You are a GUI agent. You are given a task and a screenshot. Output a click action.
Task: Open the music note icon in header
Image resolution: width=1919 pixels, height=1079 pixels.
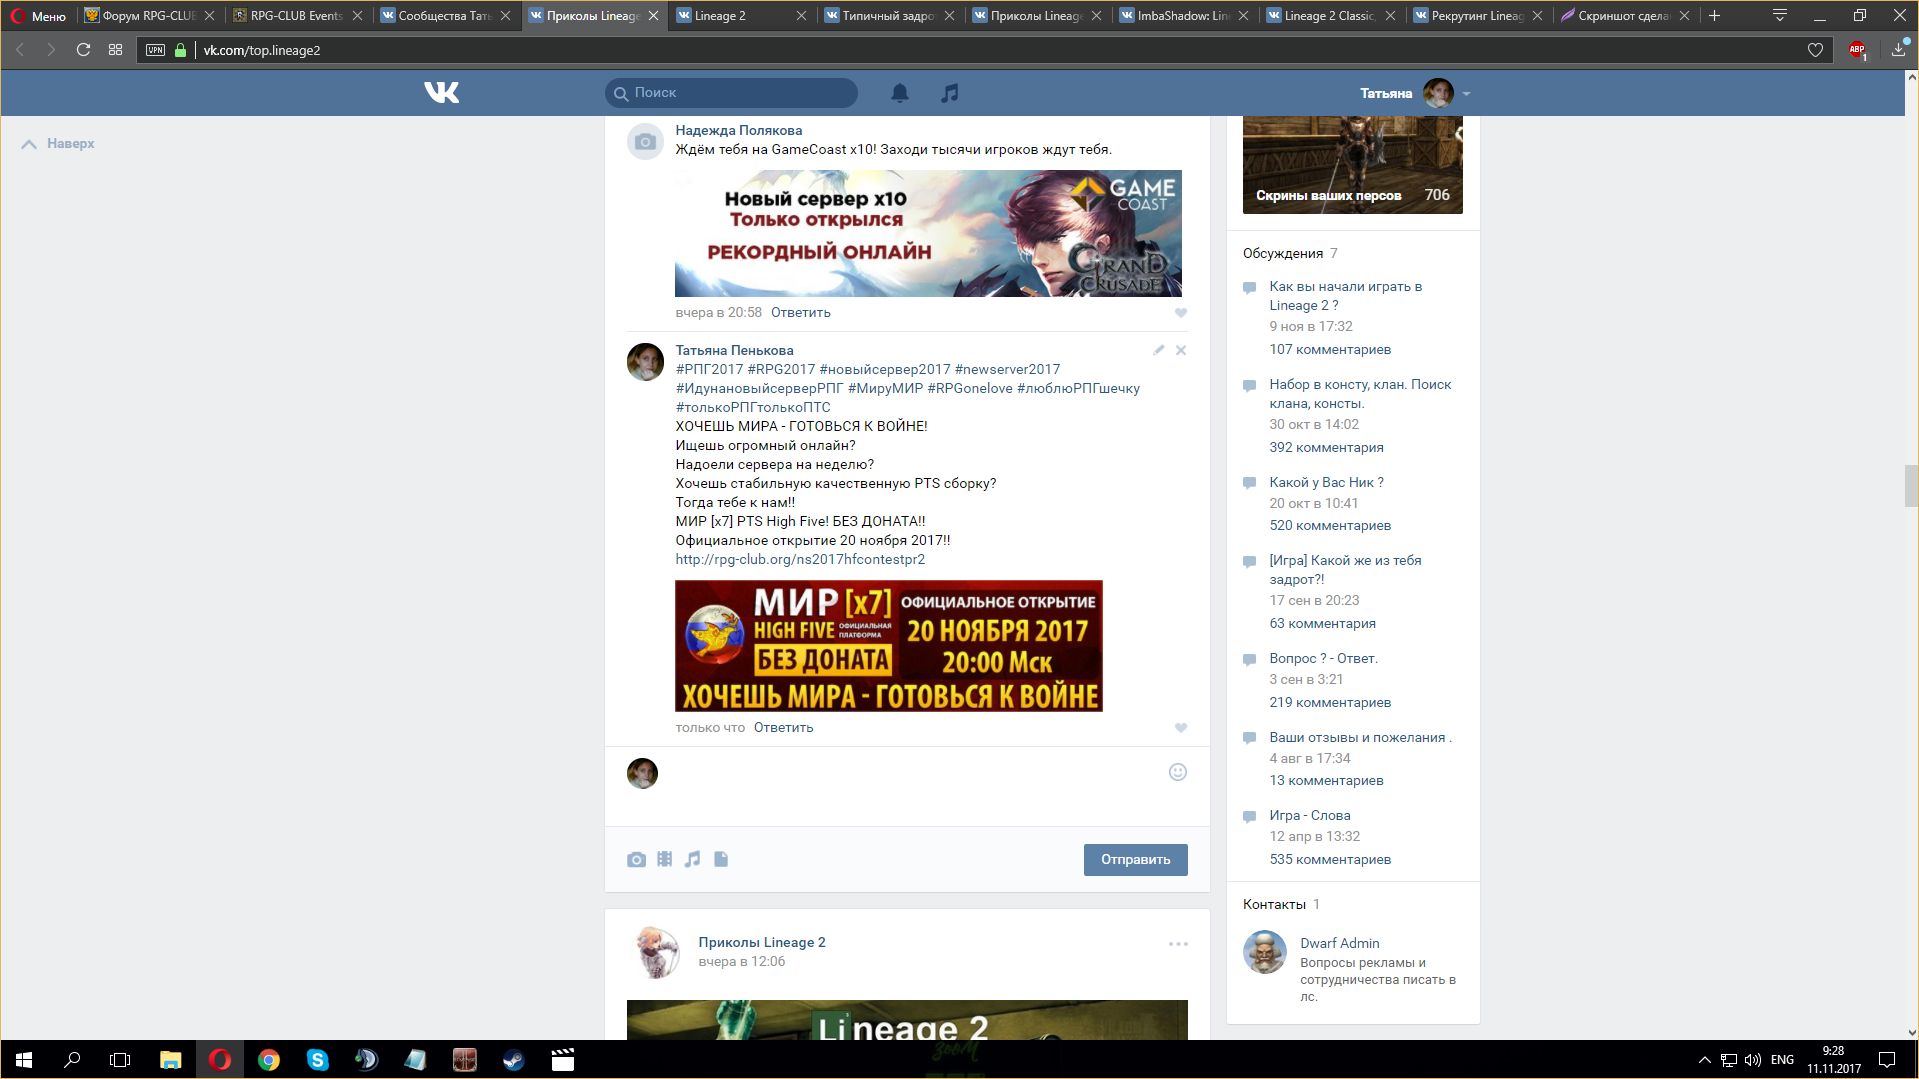tap(950, 93)
